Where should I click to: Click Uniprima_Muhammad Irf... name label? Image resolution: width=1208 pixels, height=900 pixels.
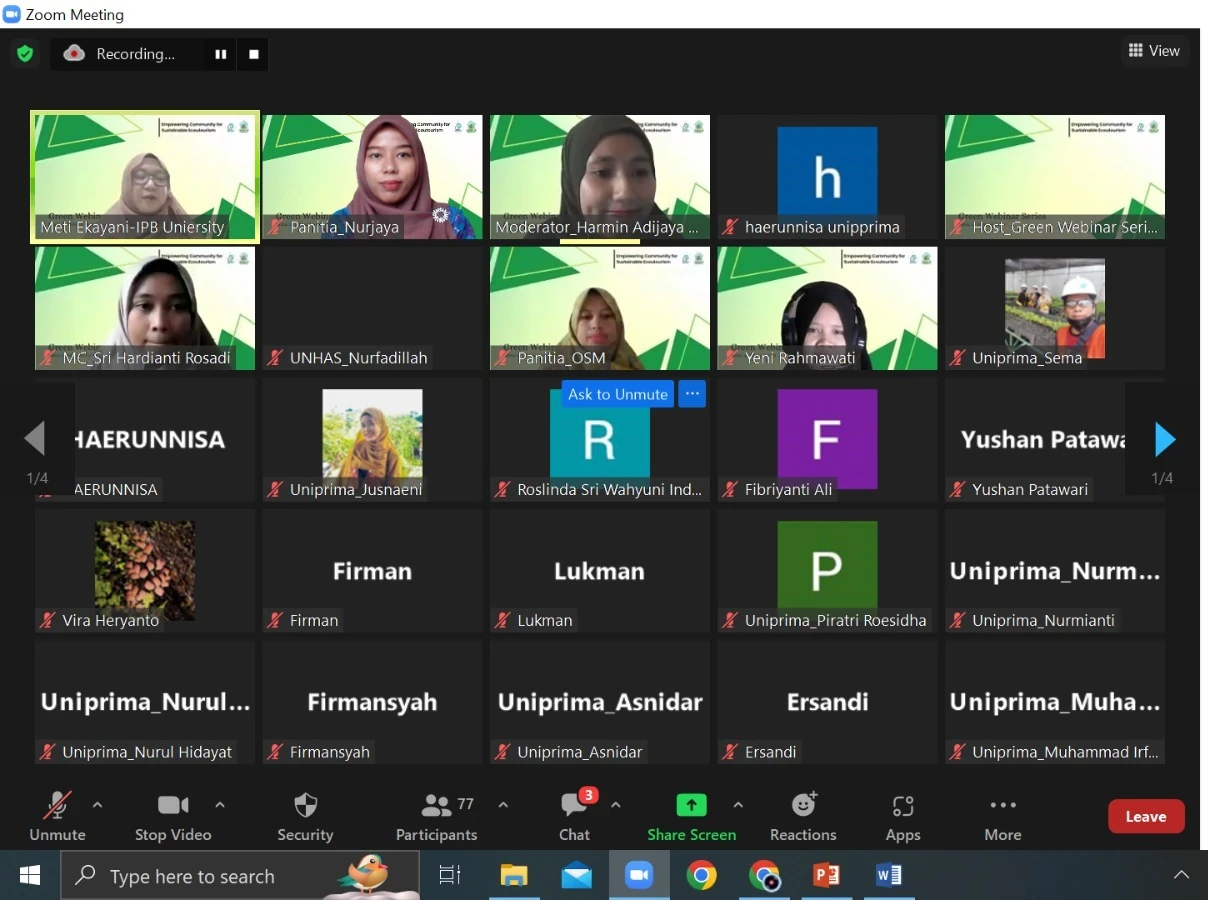click(x=1065, y=752)
